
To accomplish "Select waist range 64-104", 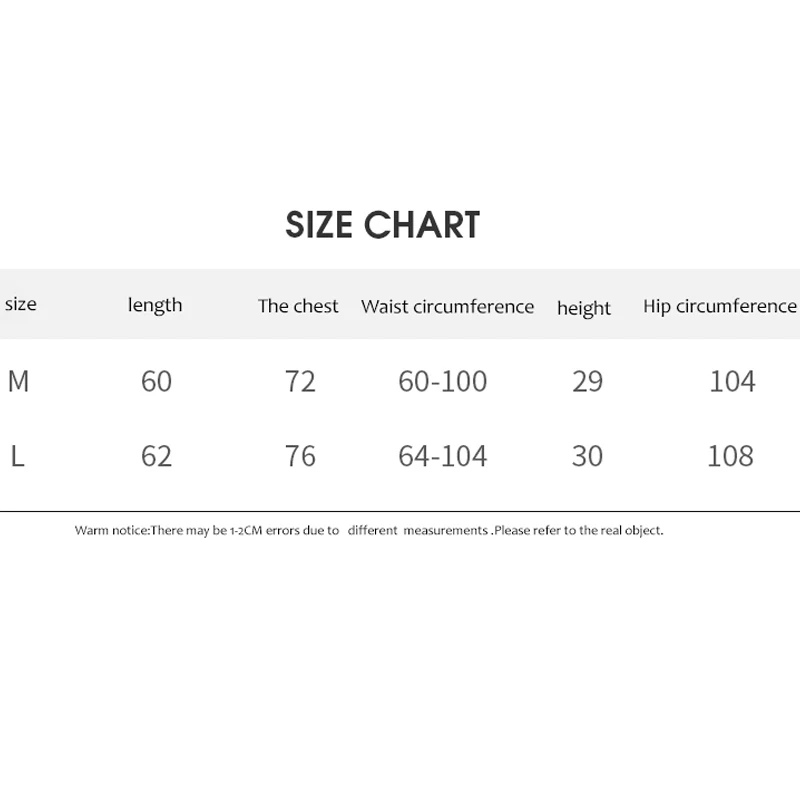I will (x=443, y=456).
